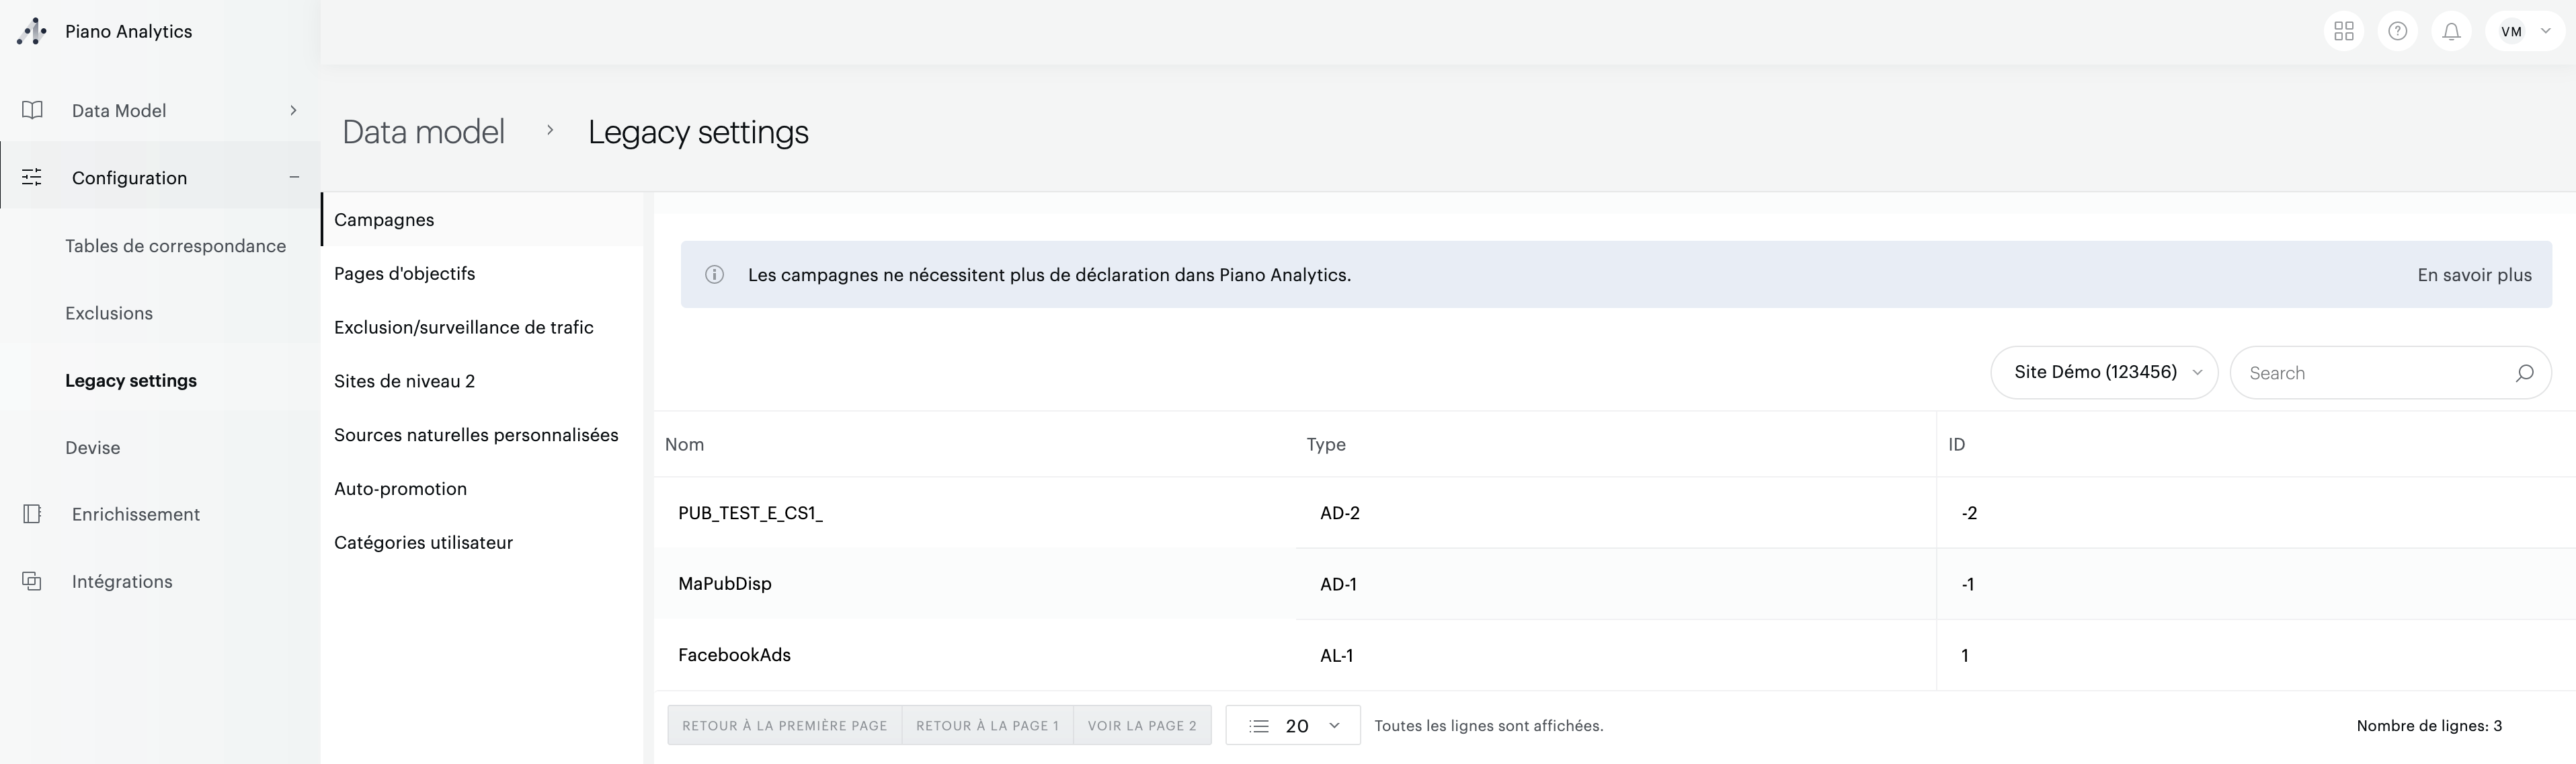Click the Data Model book icon
Screen dimensions: 2576x764
(x=31, y=110)
